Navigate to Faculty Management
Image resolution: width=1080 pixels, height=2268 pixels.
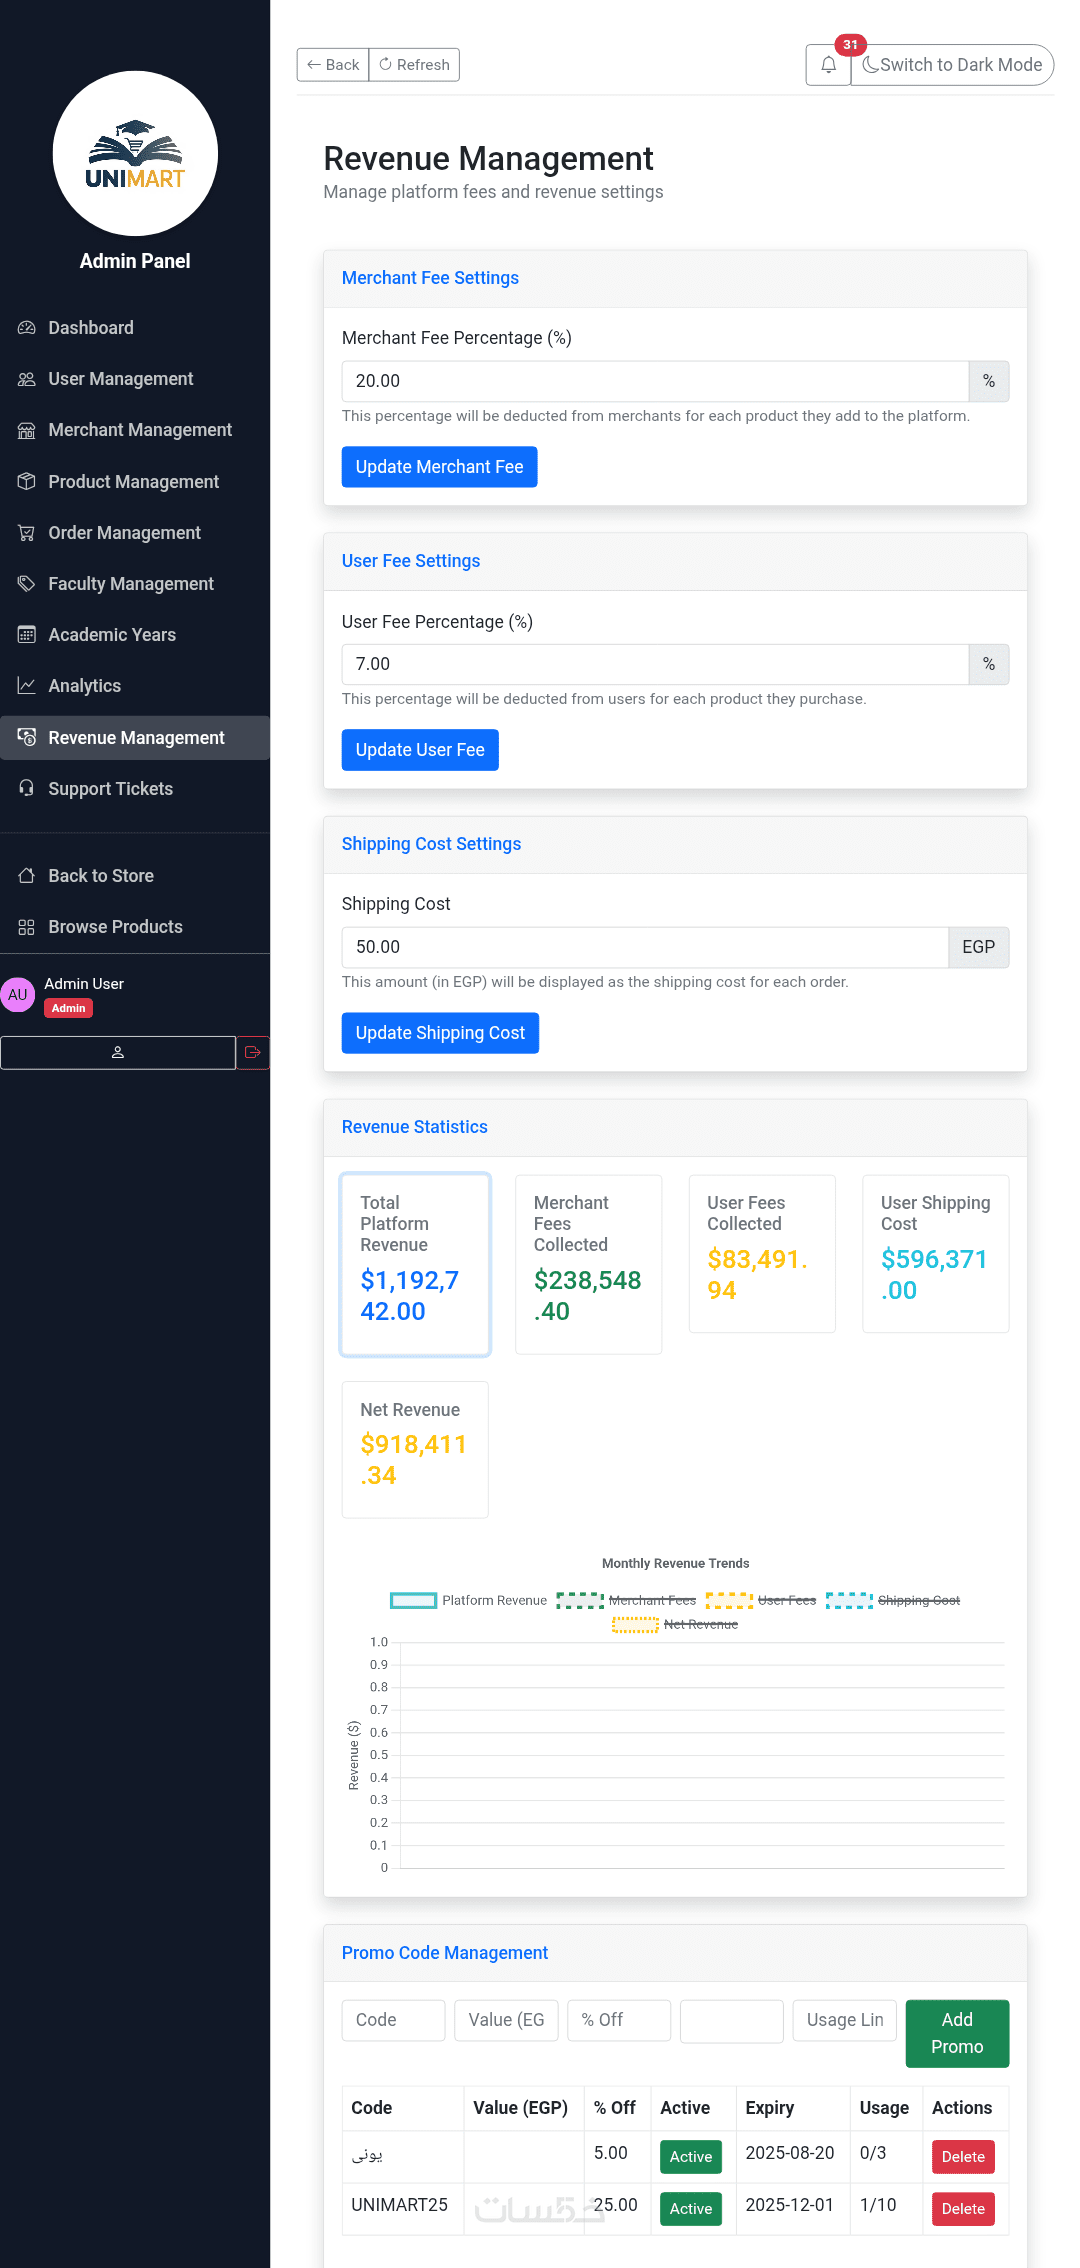click(135, 584)
